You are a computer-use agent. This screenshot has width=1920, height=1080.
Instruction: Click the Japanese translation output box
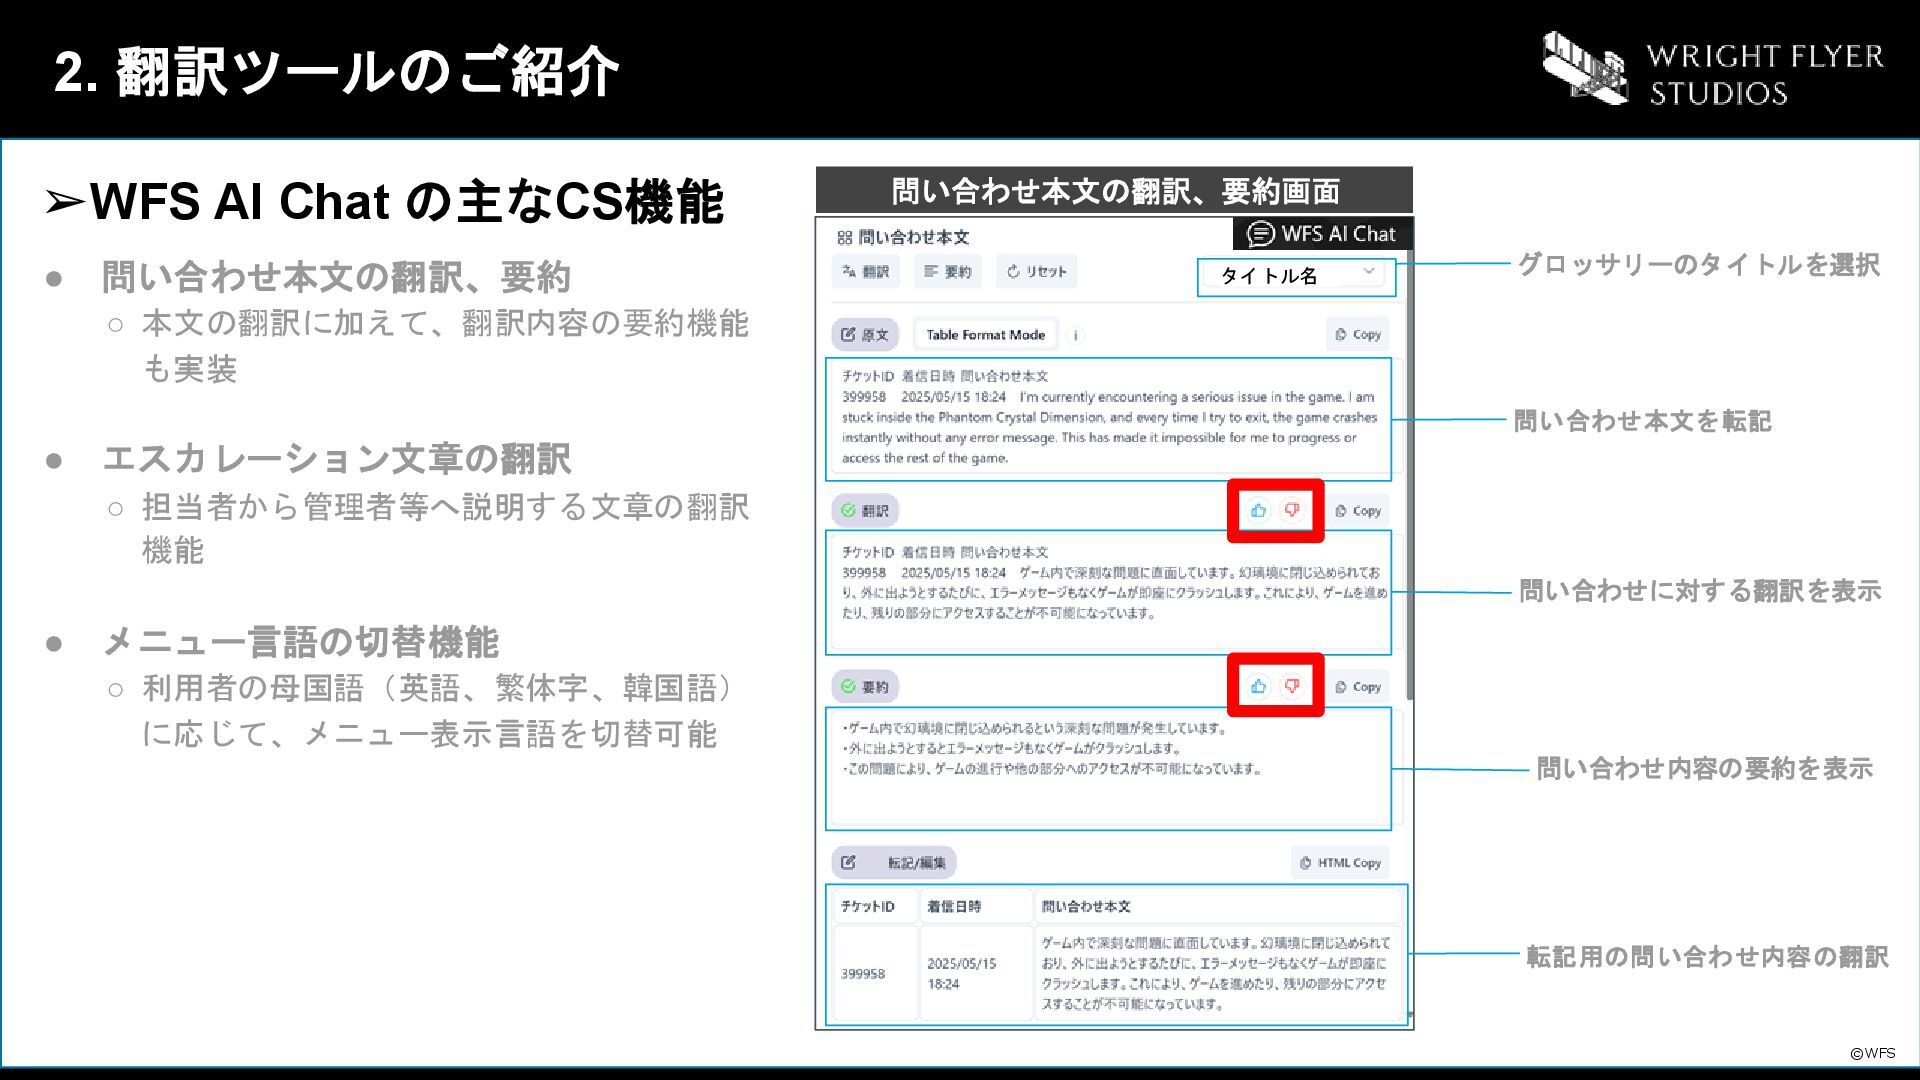point(1108,592)
